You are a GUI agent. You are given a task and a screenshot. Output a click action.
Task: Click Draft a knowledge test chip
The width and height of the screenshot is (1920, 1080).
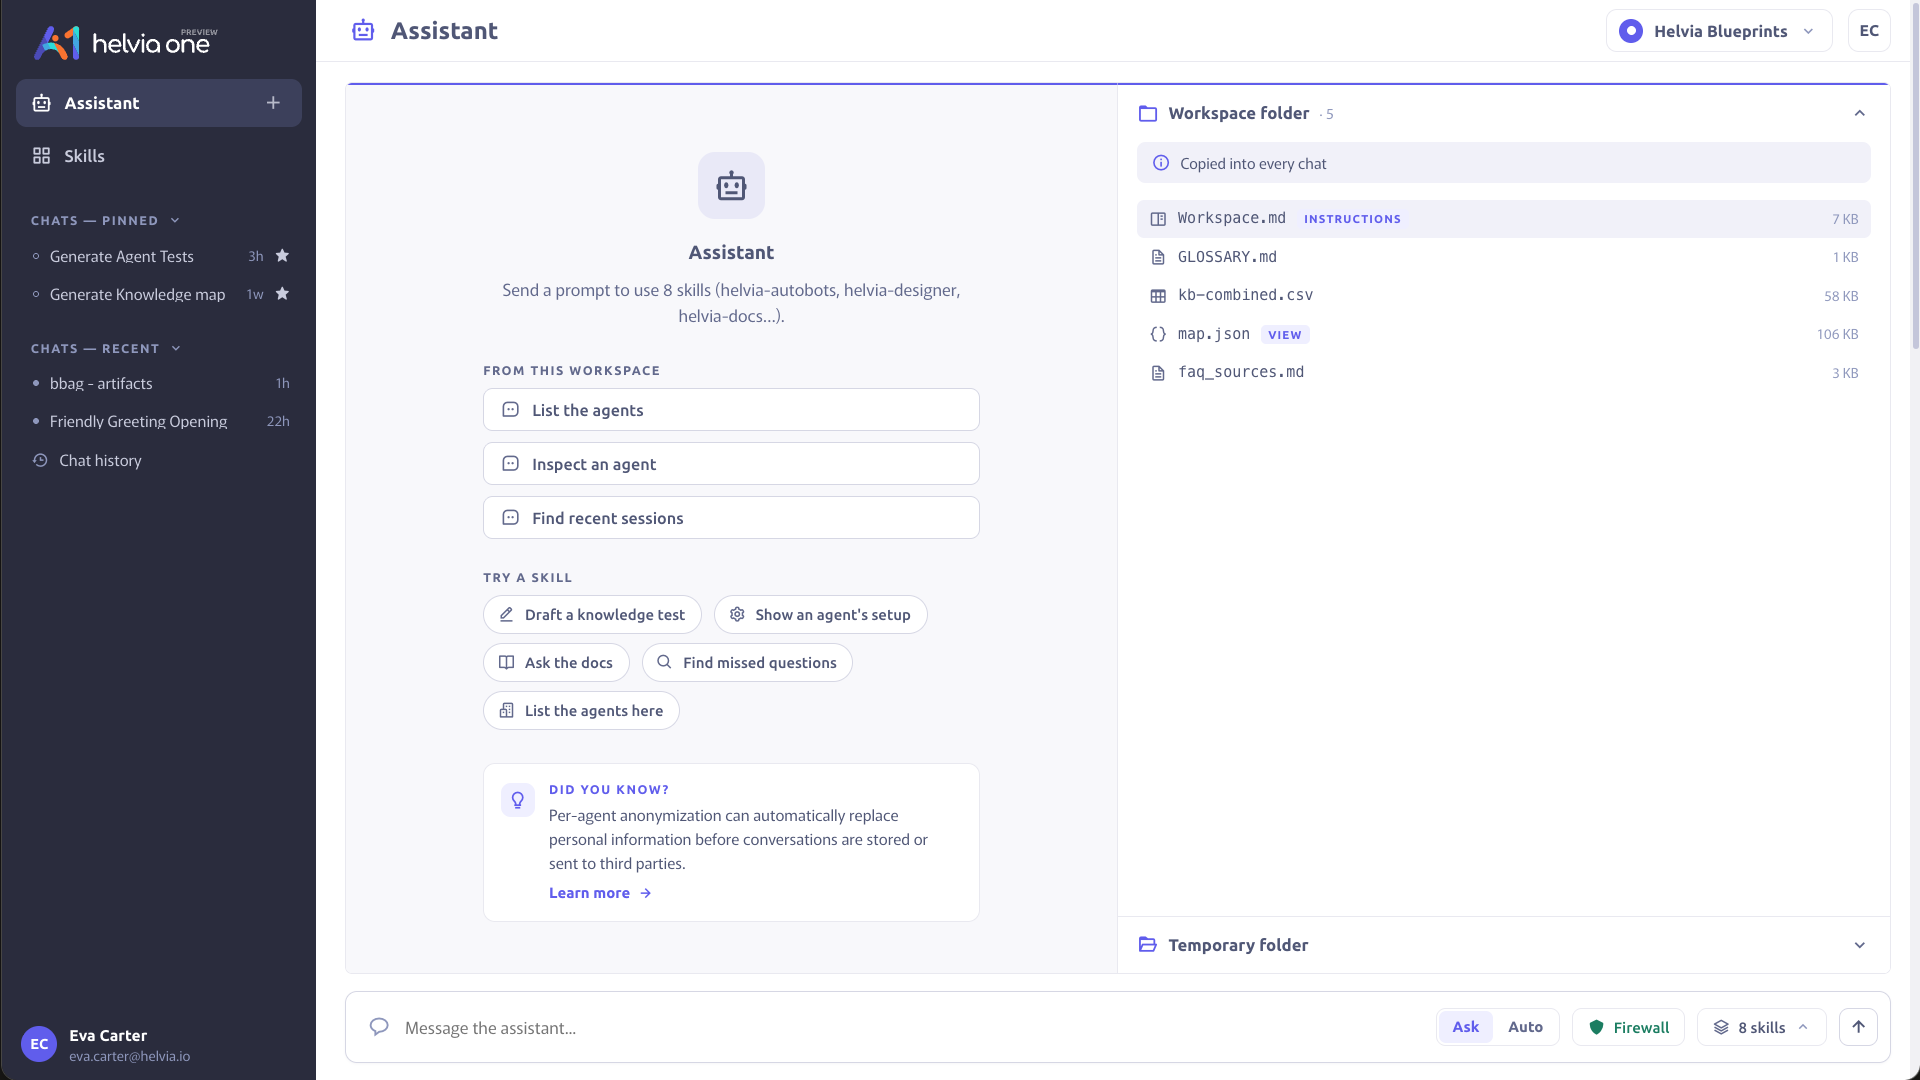[592, 615]
